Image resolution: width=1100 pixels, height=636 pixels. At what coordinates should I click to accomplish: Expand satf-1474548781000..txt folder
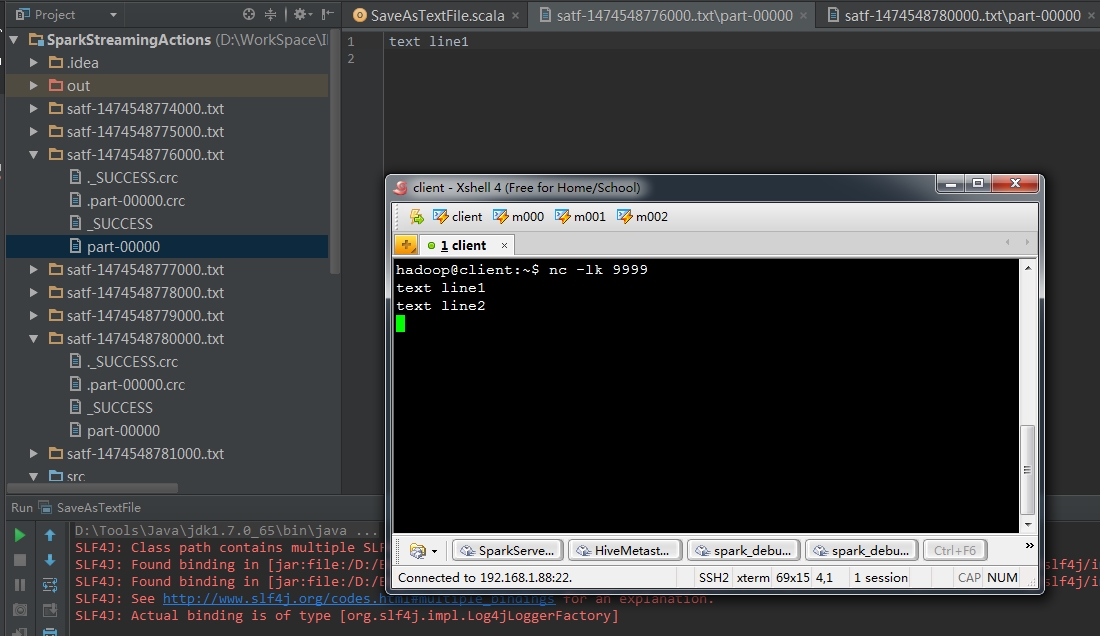click(x=33, y=454)
